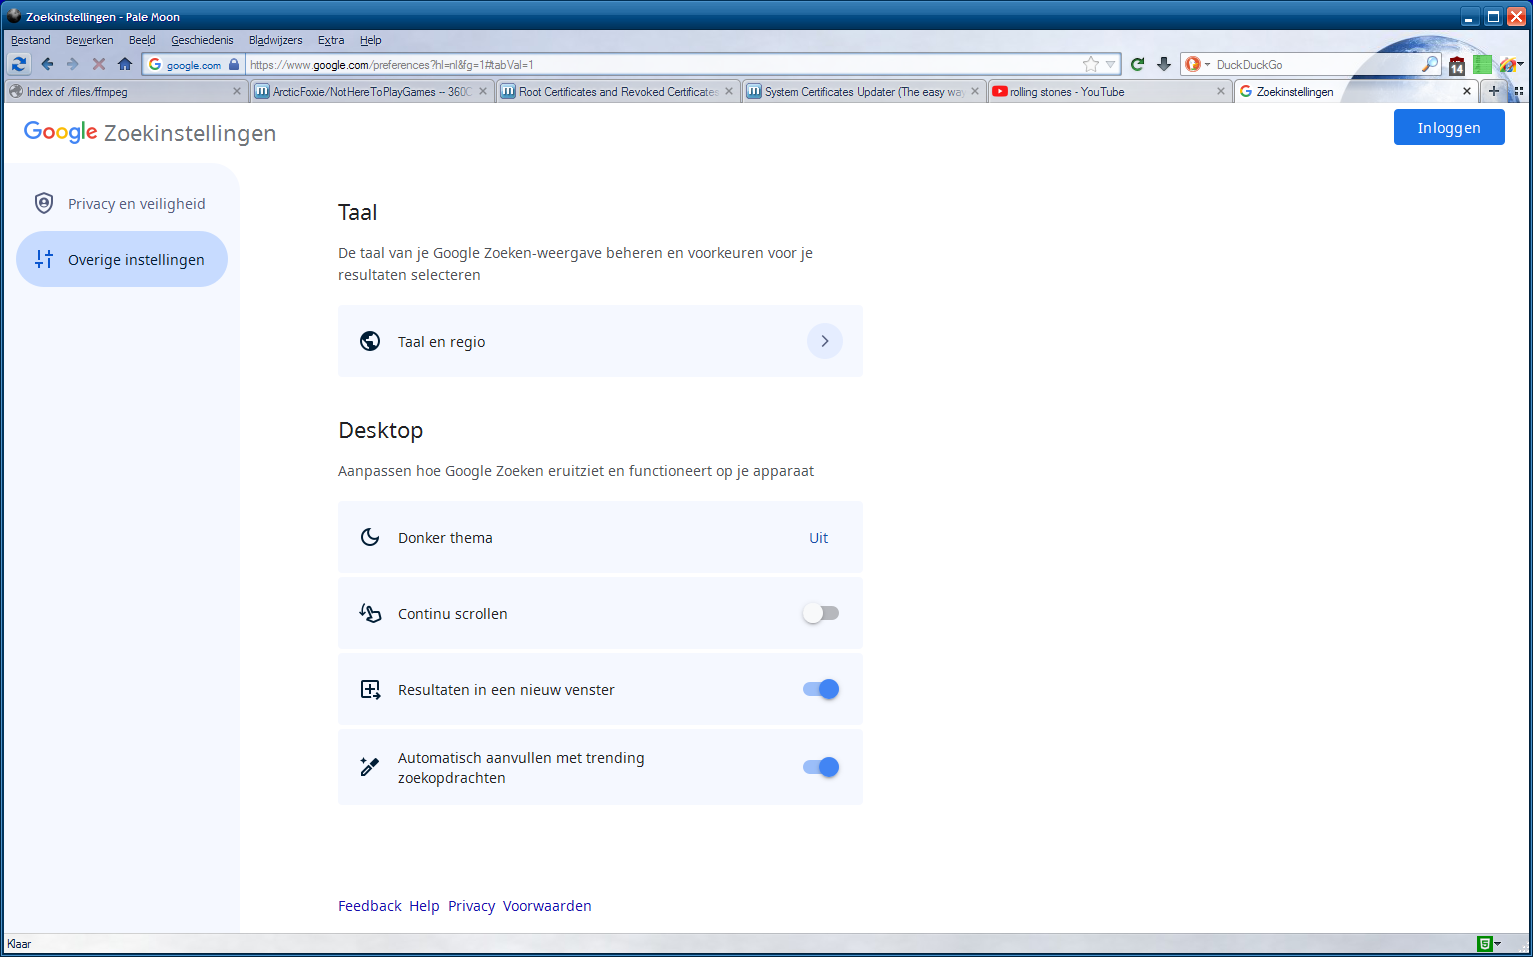Click the DuckDuckGo search engine icon
This screenshot has width=1533, height=957.
(x=1192, y=64)
